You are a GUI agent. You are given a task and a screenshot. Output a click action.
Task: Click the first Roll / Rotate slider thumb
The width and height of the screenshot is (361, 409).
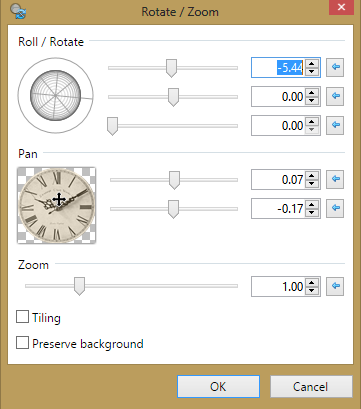click(171, 68)
